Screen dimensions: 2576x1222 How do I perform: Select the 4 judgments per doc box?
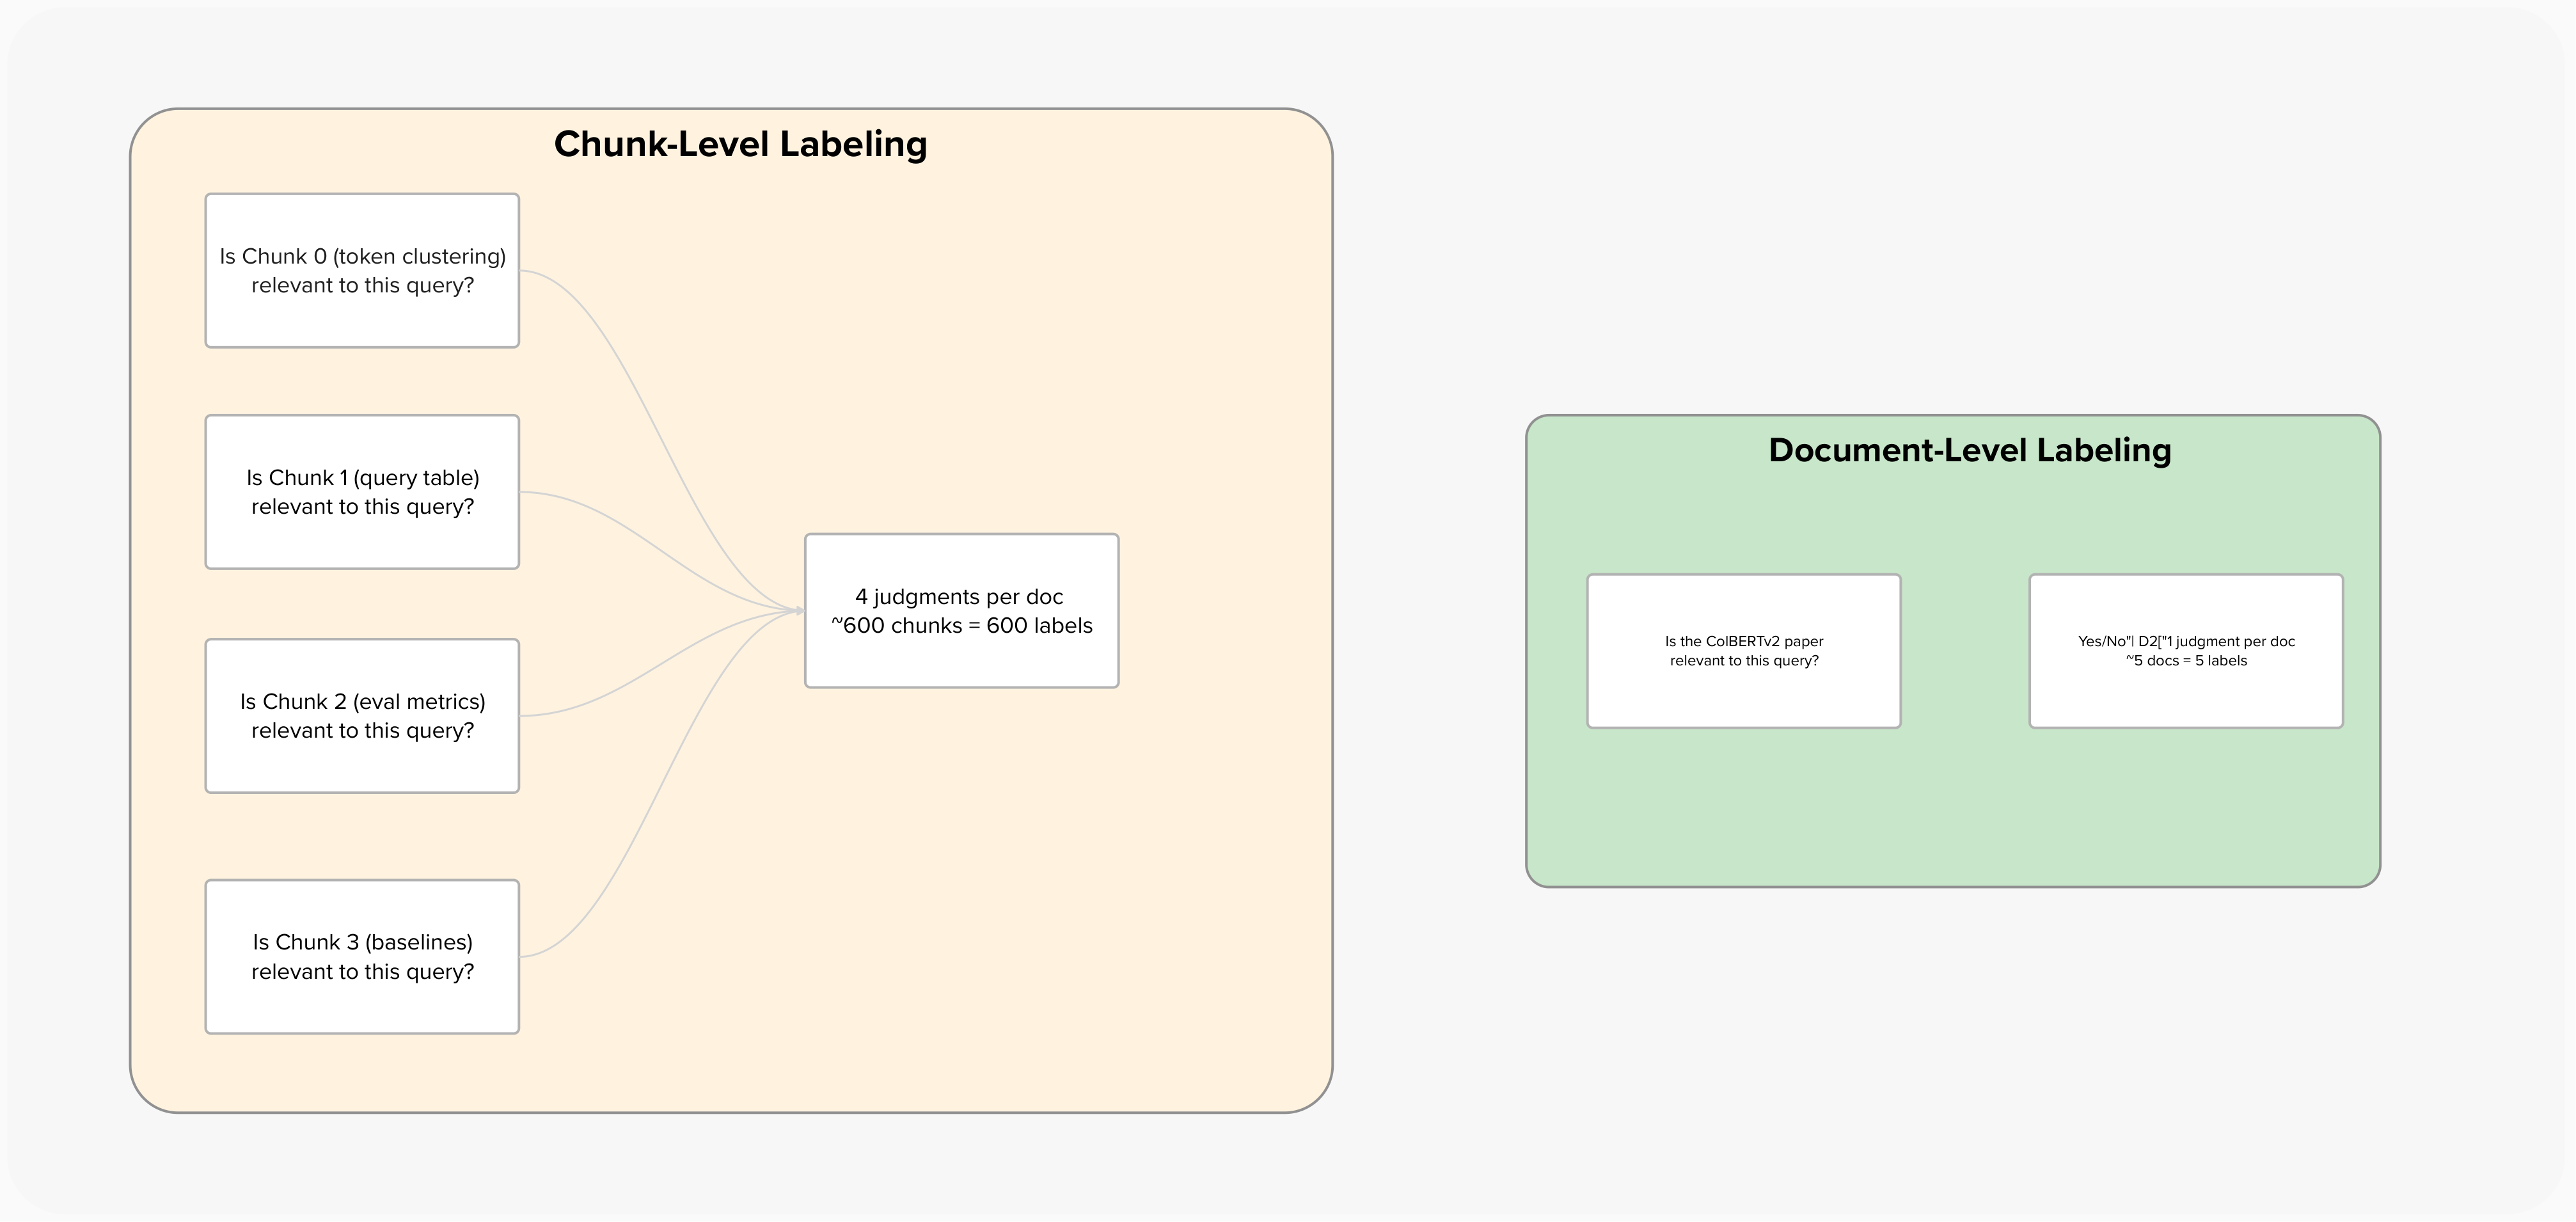click(961, 610)
